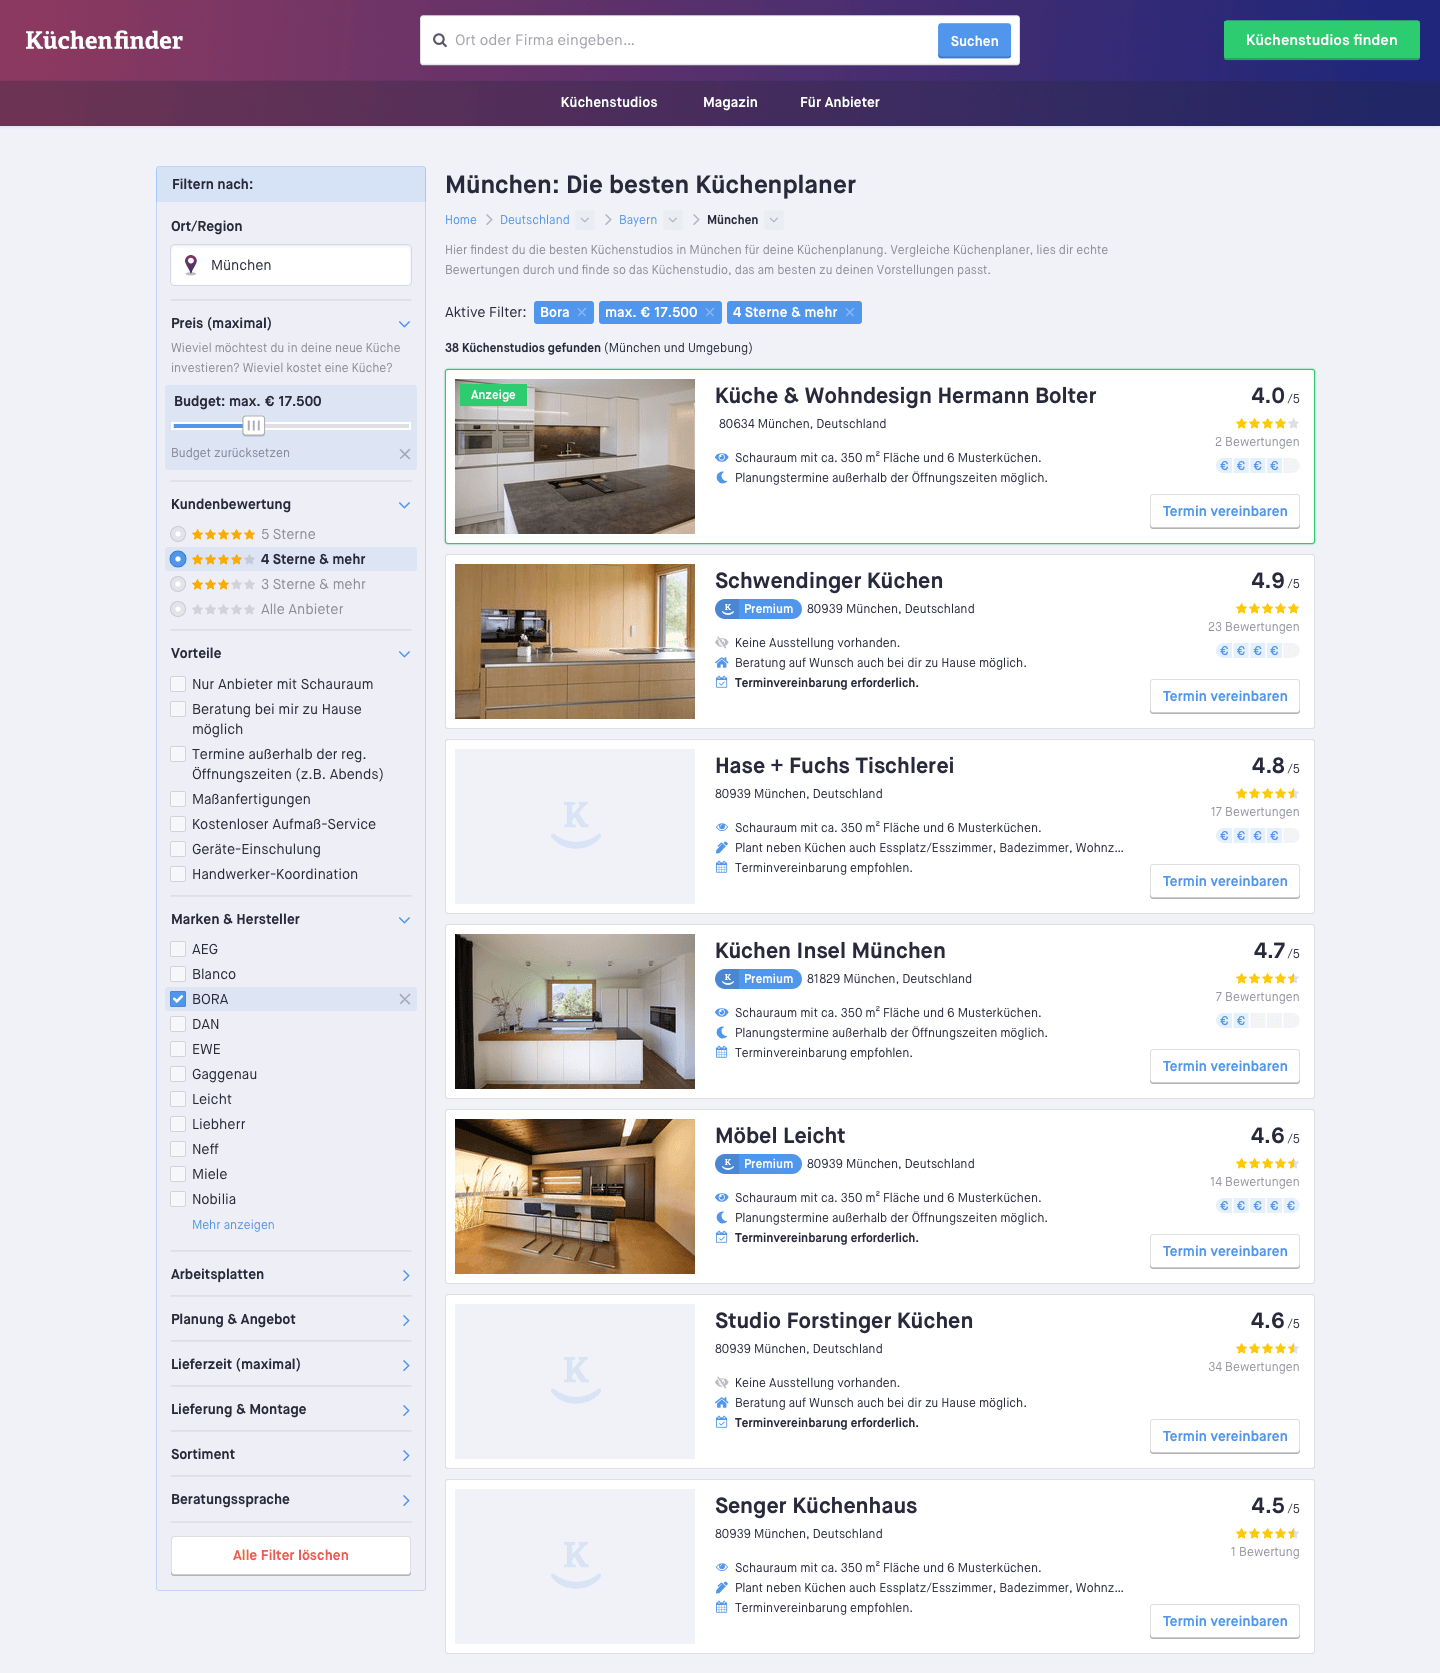Check Handwerker-Koordination checkbox
Viewport: 1440px width, 1673px height.
tap(178, 874)
